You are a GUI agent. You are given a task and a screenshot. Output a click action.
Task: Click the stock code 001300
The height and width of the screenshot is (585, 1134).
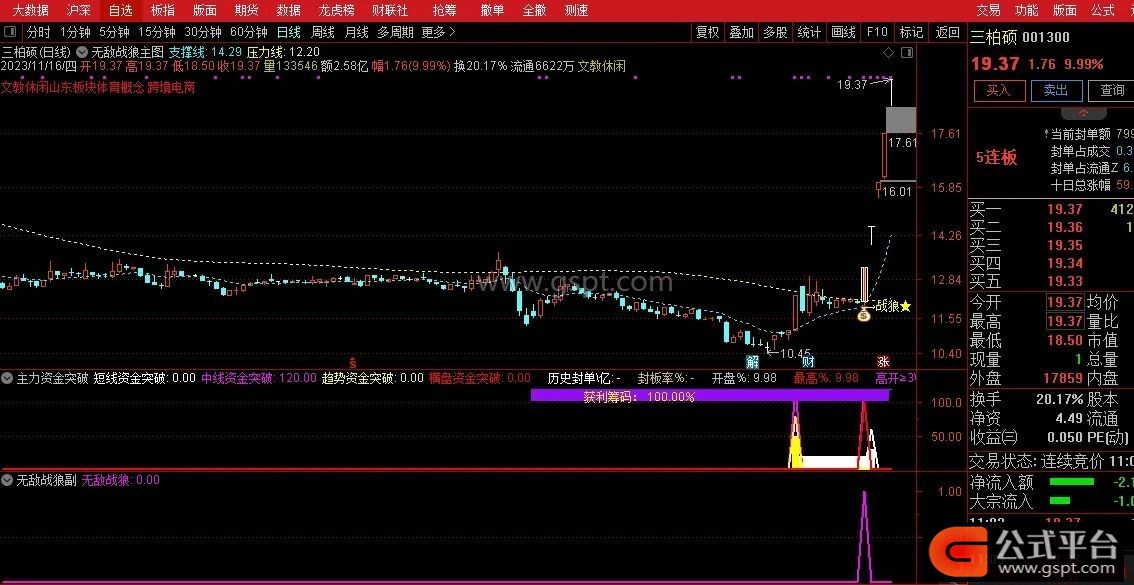click(x=1046, y=38)
